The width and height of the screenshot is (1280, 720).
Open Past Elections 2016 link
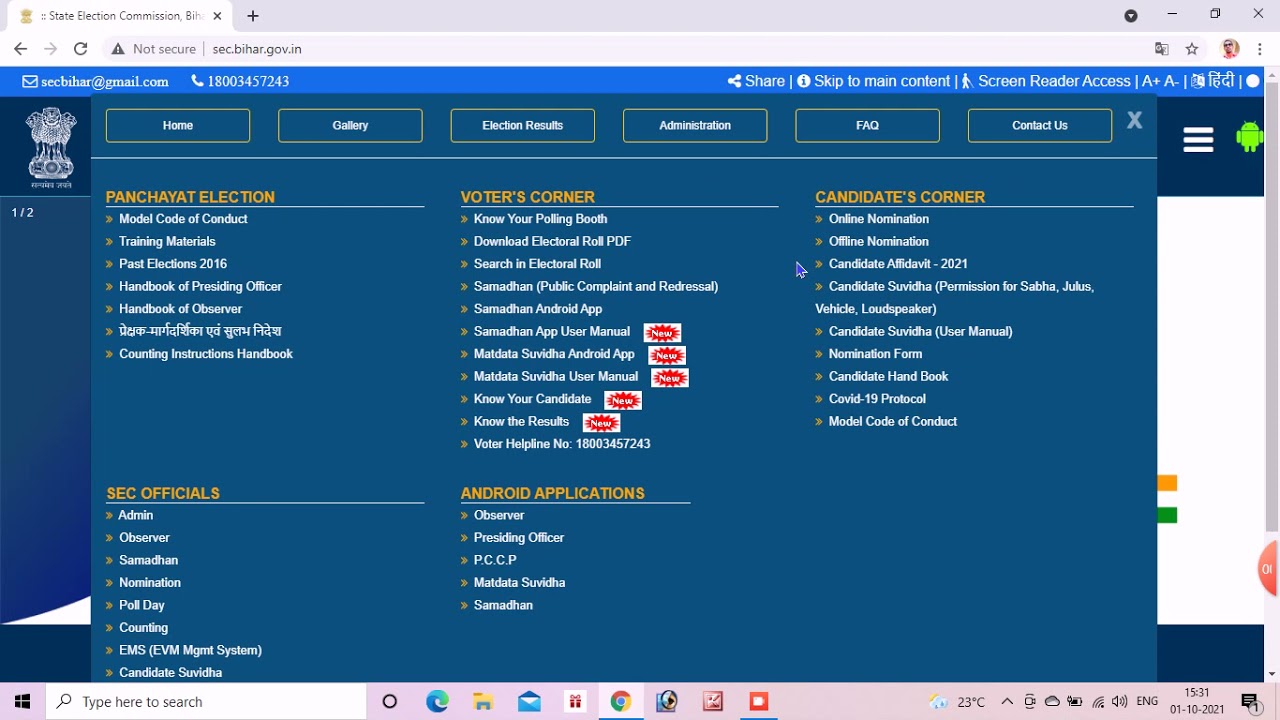[173, 264]
